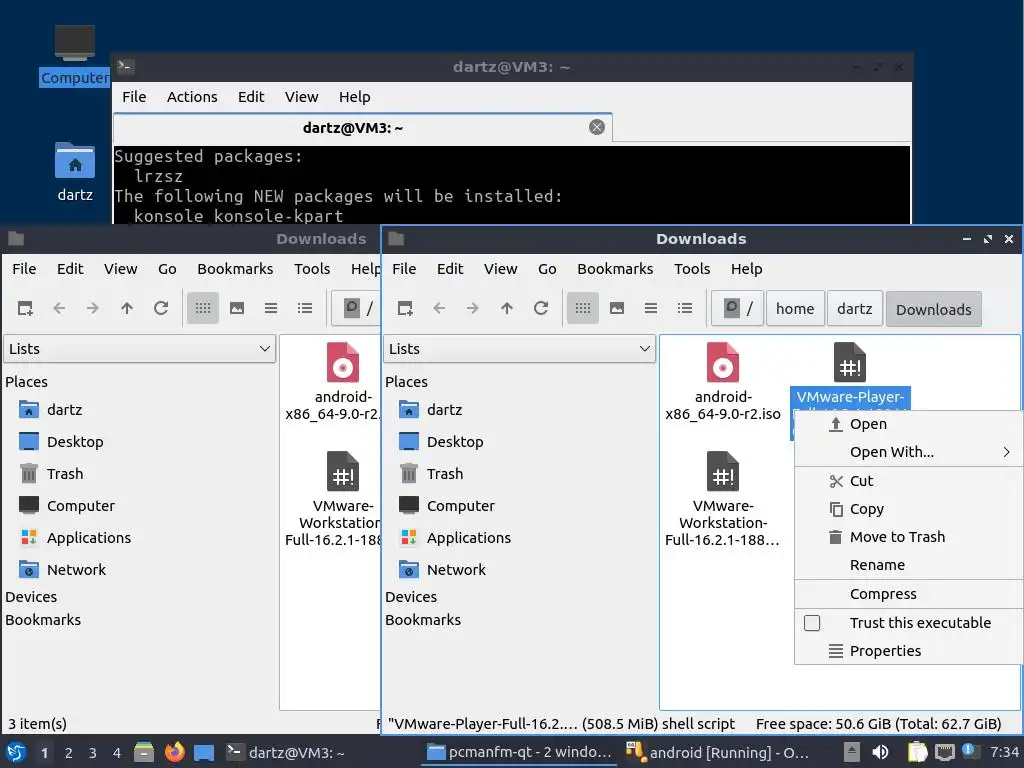Open Trash in right window Places list
Viewport: 1024px width, 768px height.
pyautogui.click(x=431, y=473)
